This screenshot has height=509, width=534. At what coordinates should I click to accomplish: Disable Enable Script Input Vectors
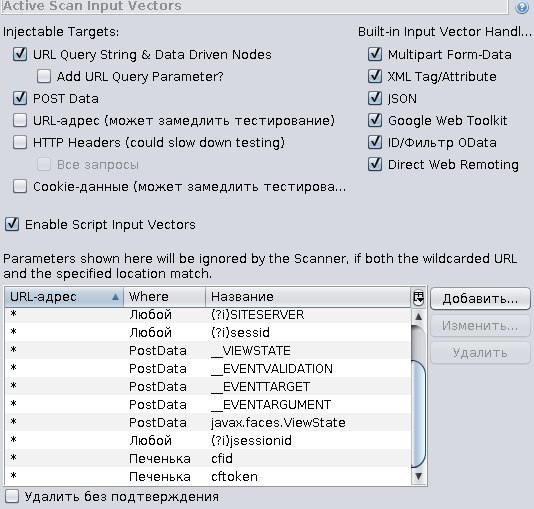click(x=12, y=224)
